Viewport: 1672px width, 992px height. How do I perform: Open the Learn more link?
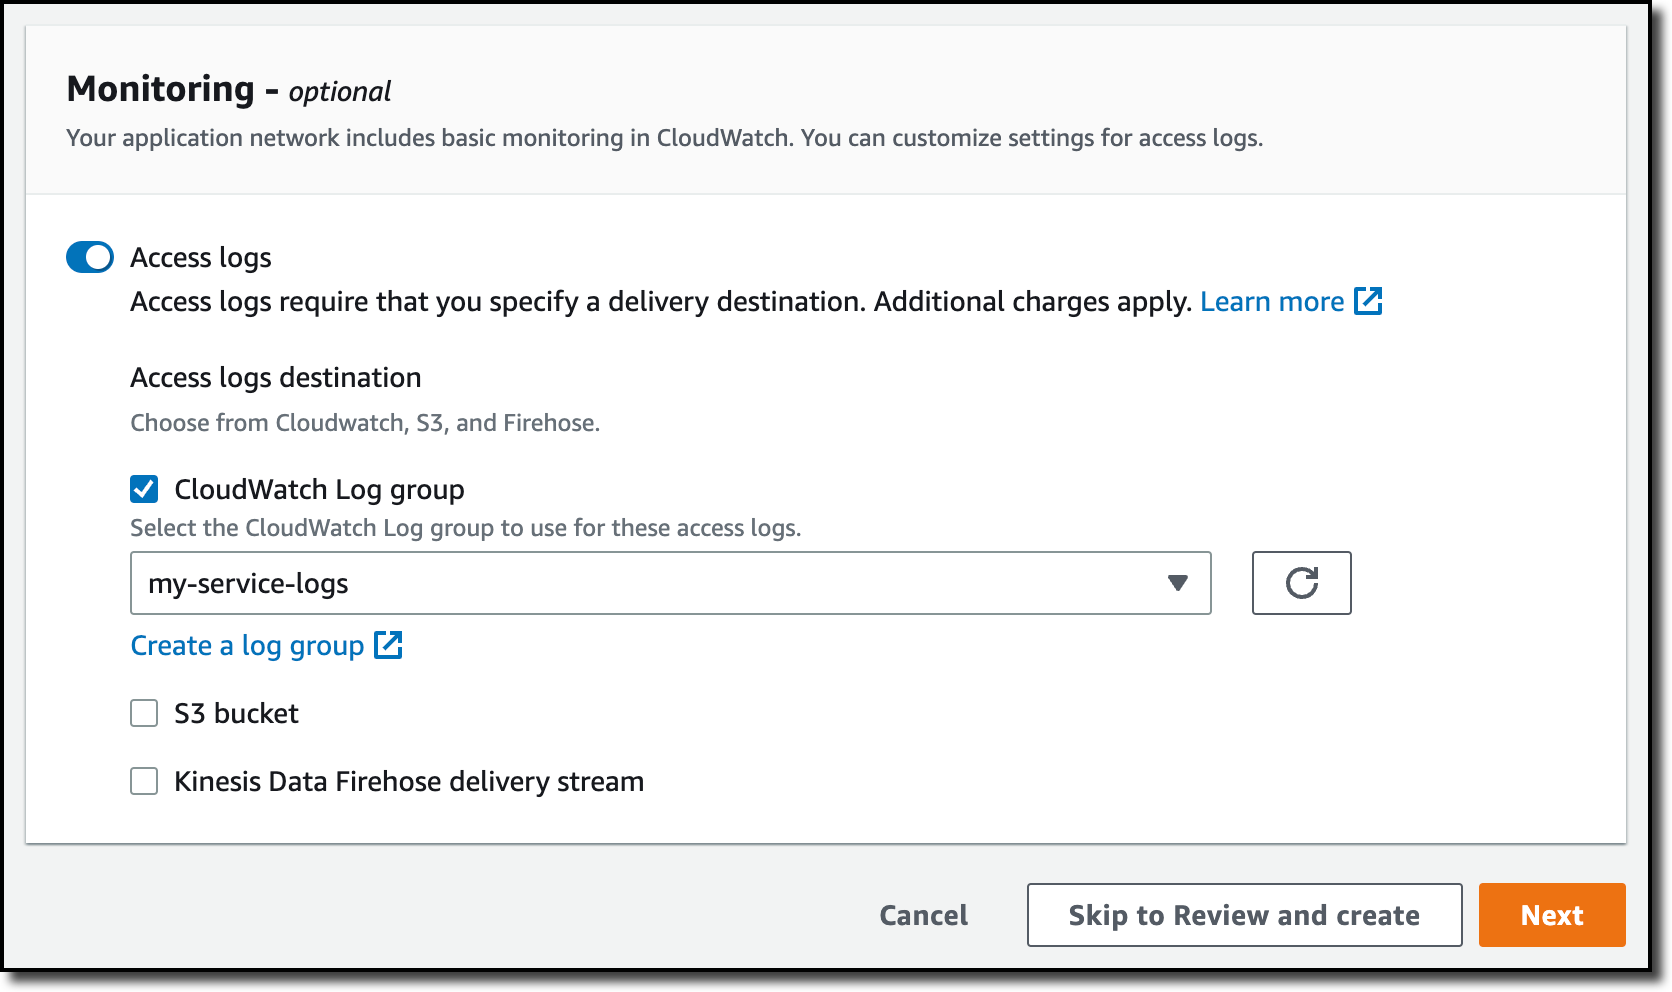tap(1272, 301)
